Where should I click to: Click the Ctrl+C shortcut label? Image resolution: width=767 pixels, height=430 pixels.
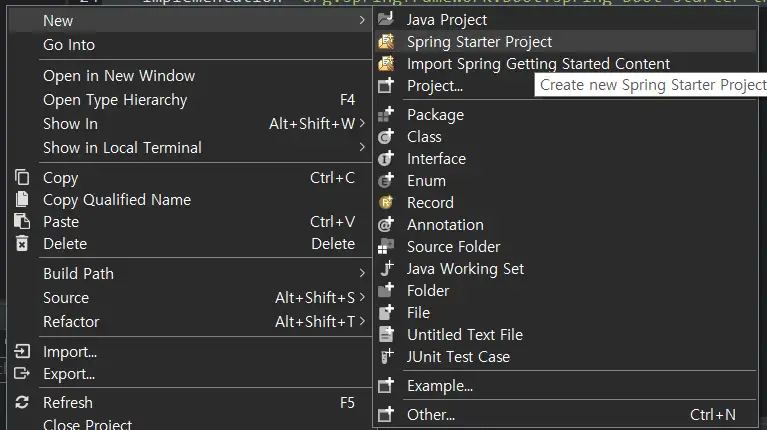tap(333, 178)
